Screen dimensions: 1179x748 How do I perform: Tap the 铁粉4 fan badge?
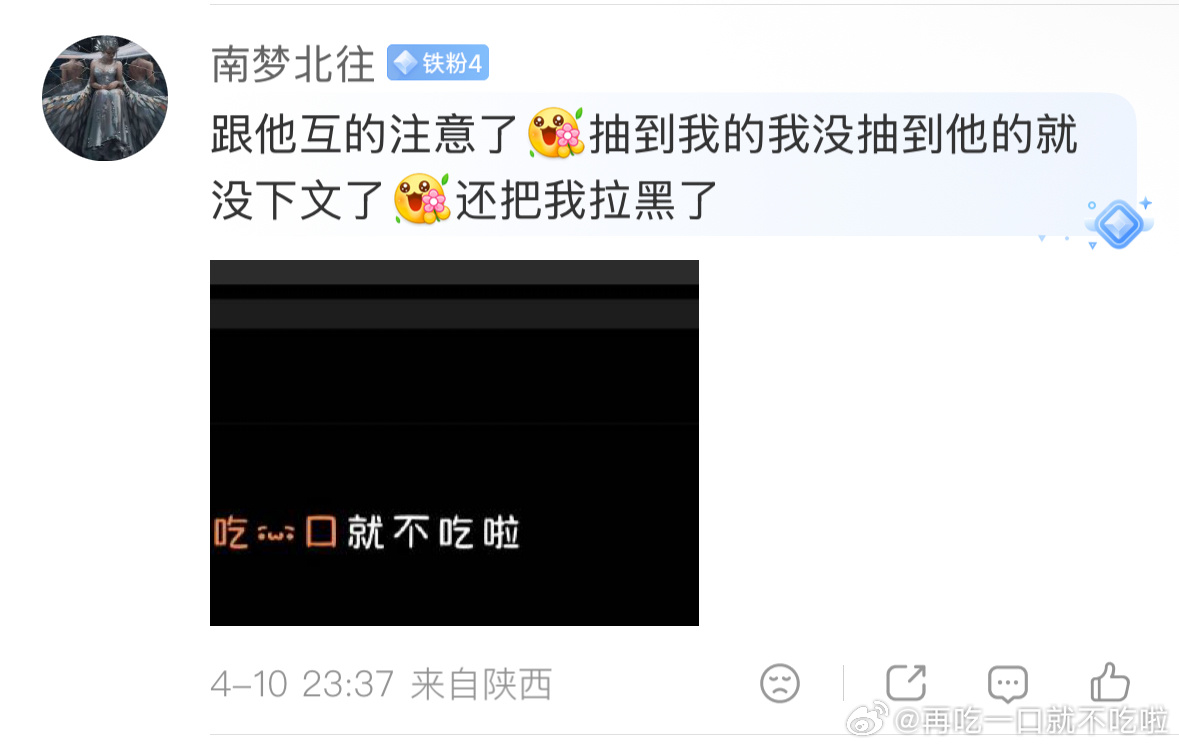click(438, 63)
